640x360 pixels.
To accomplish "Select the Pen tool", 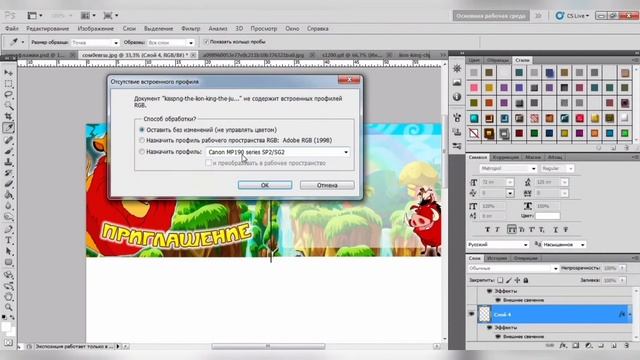I will (x=8, y=229).
